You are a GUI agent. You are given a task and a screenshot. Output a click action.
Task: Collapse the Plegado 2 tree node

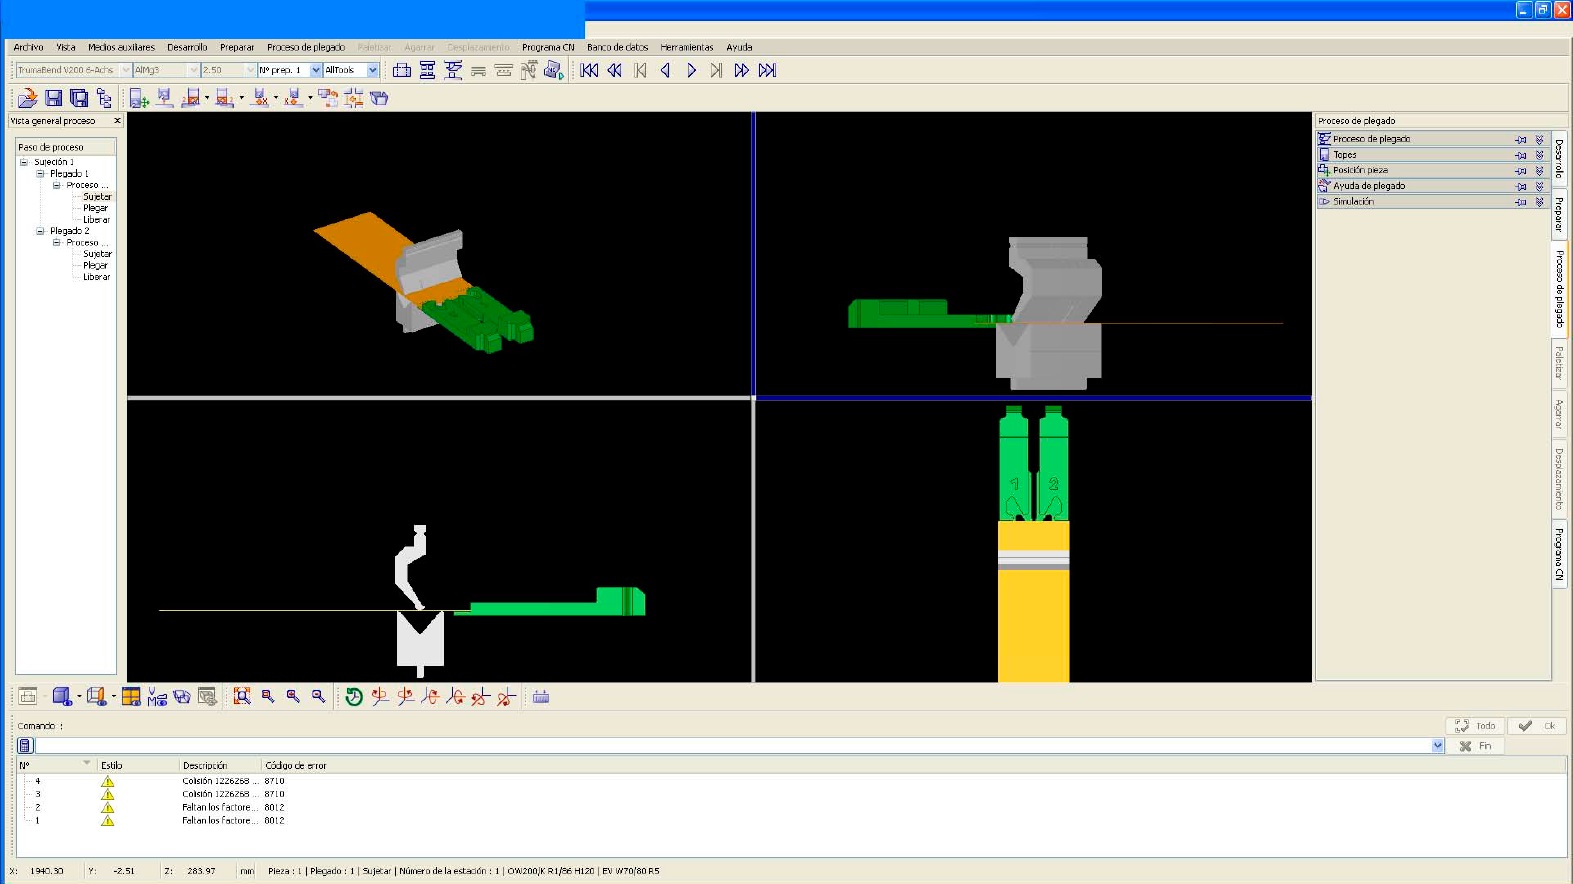point(40,231)
